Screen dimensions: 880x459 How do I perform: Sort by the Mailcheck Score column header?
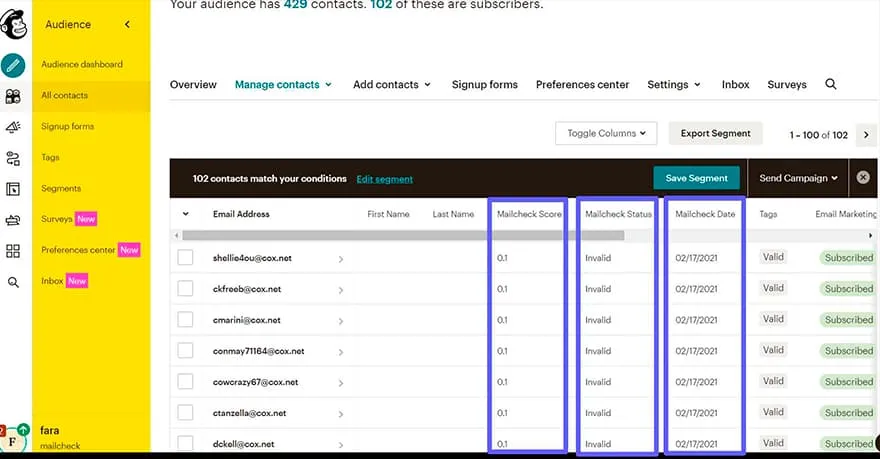(529, 214)
